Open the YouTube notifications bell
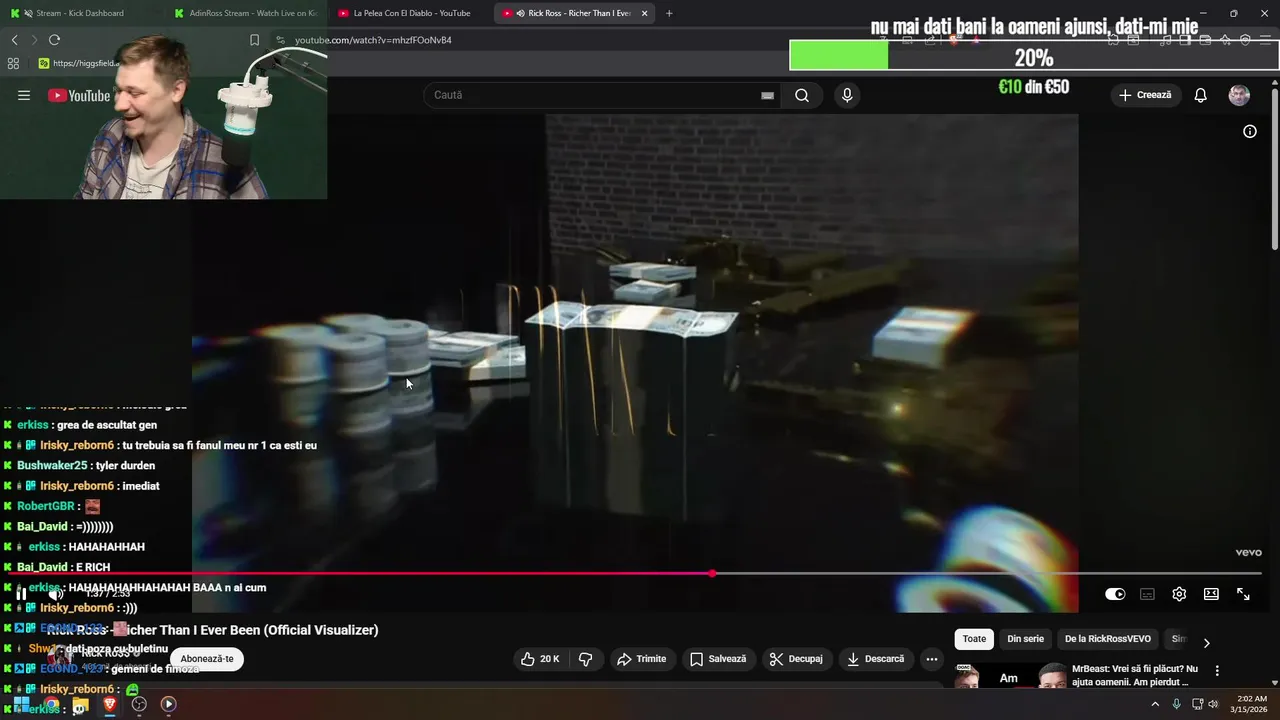This screenshot has height=720, width=1280. [x=1200, y=95]
